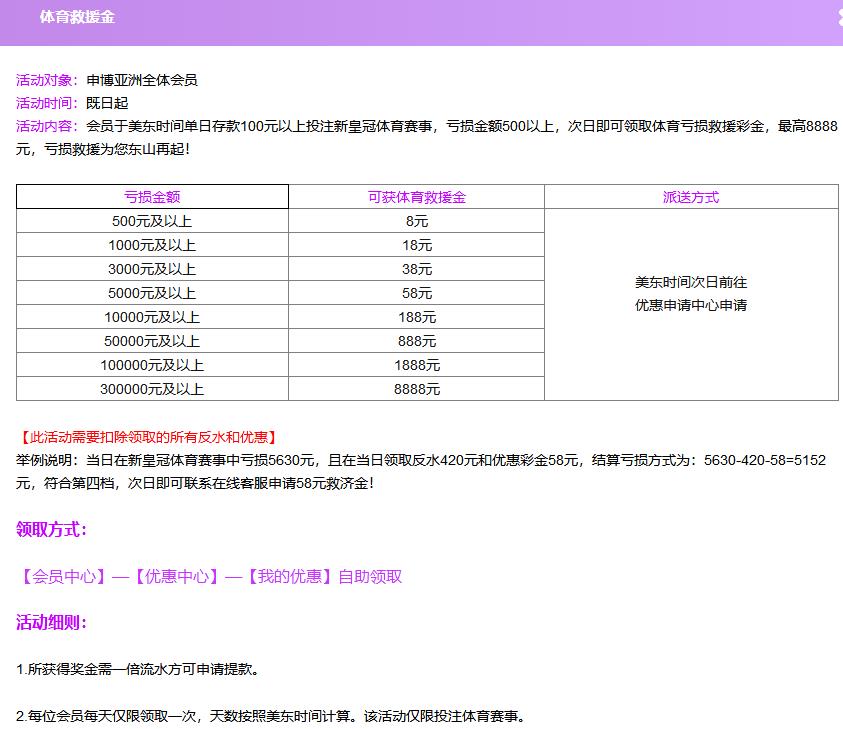Screen dimensions: 843x729
Task: Select the 300000元及以上 loss cell
Action: tap(152, 389)
